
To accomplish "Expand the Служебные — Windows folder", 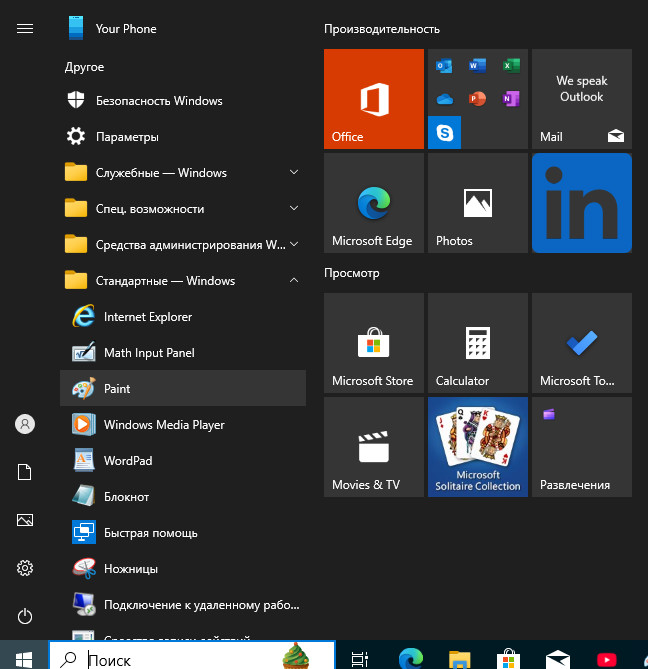I will (183, 172).
